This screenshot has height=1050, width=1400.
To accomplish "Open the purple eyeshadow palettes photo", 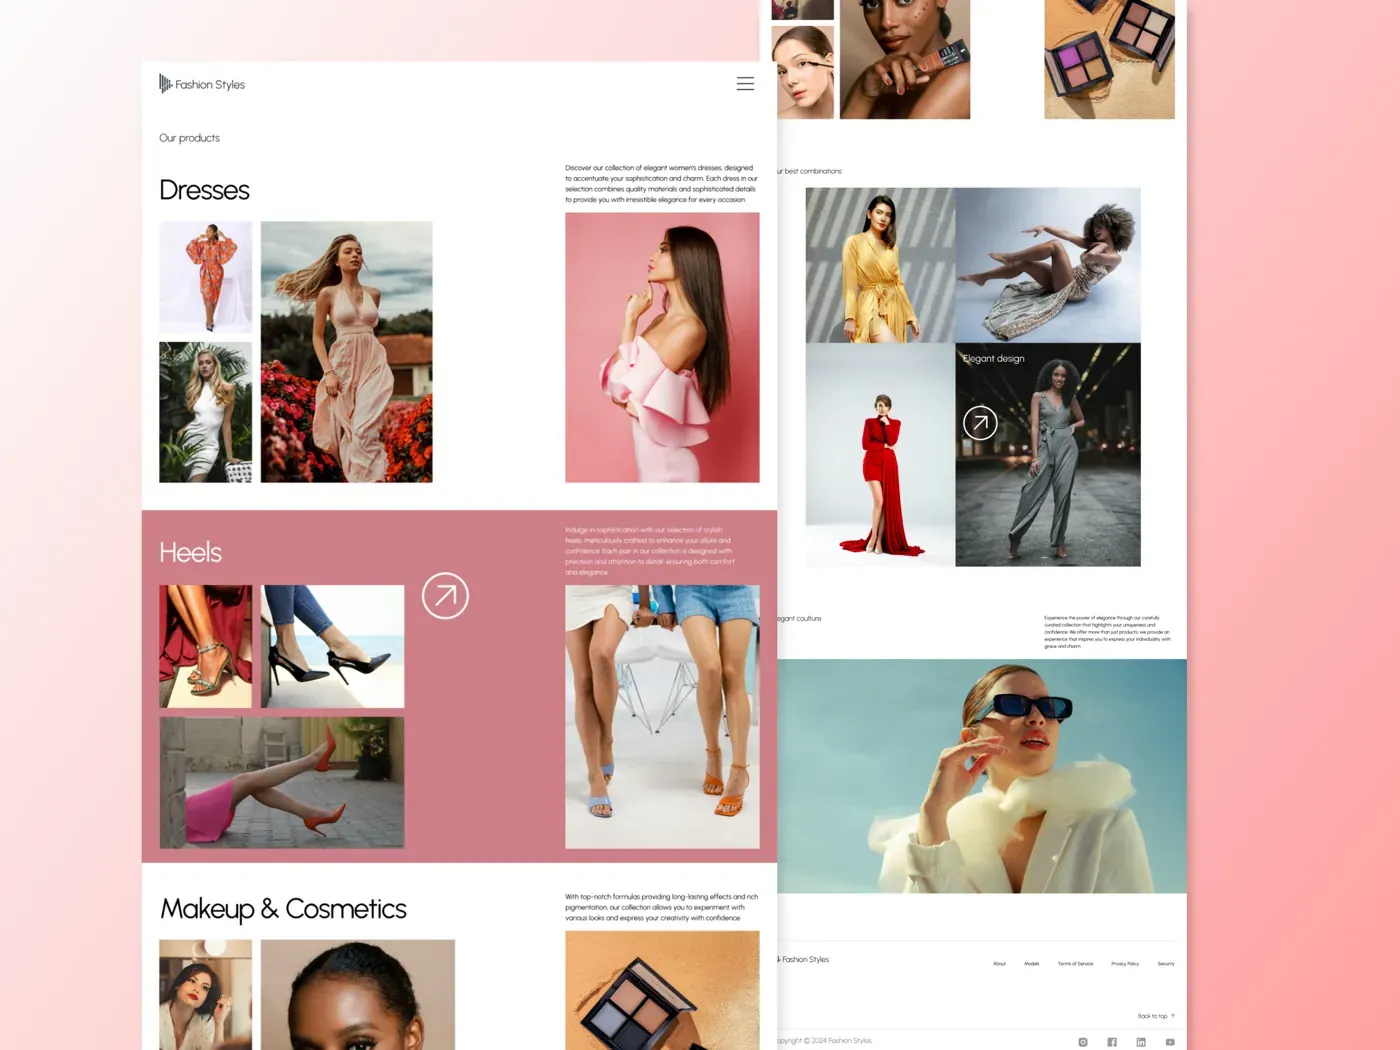I will [x=1110, y=59].
